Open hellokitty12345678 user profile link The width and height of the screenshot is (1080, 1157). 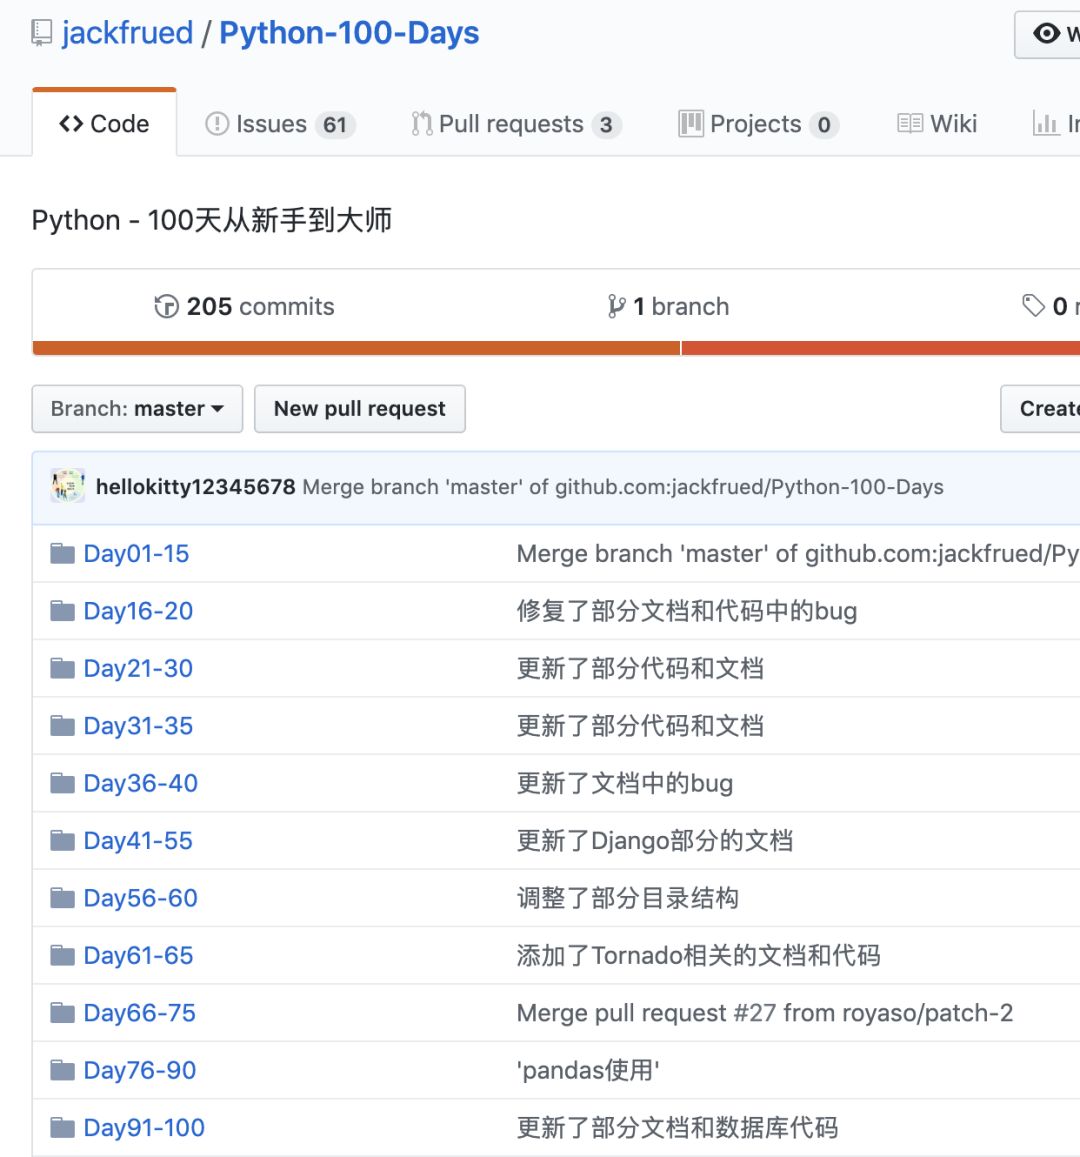click(195, 487)
